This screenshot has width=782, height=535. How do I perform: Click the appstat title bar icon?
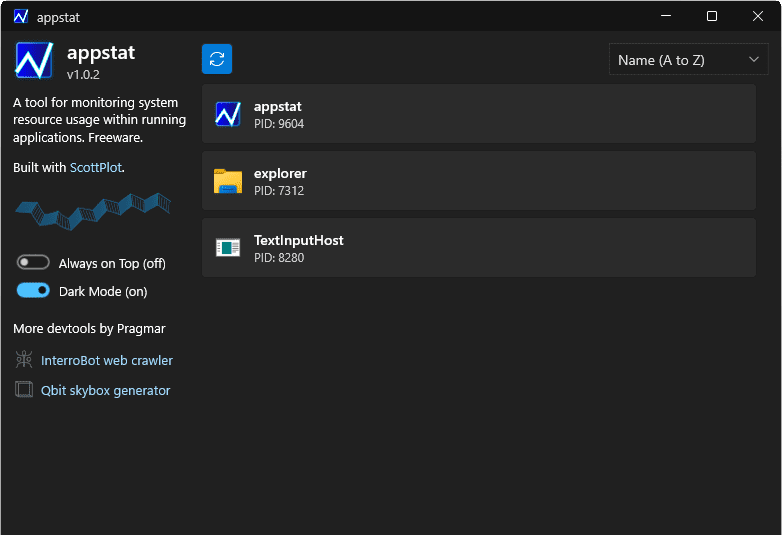pos(21,16)
